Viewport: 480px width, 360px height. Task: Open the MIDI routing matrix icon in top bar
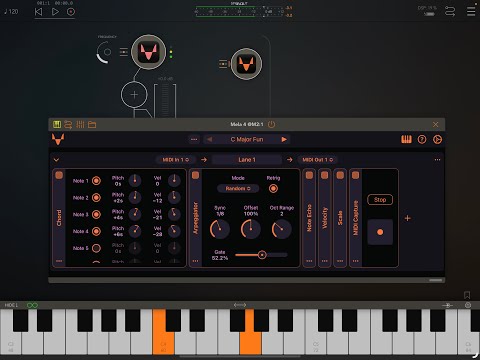coord(450,12)
